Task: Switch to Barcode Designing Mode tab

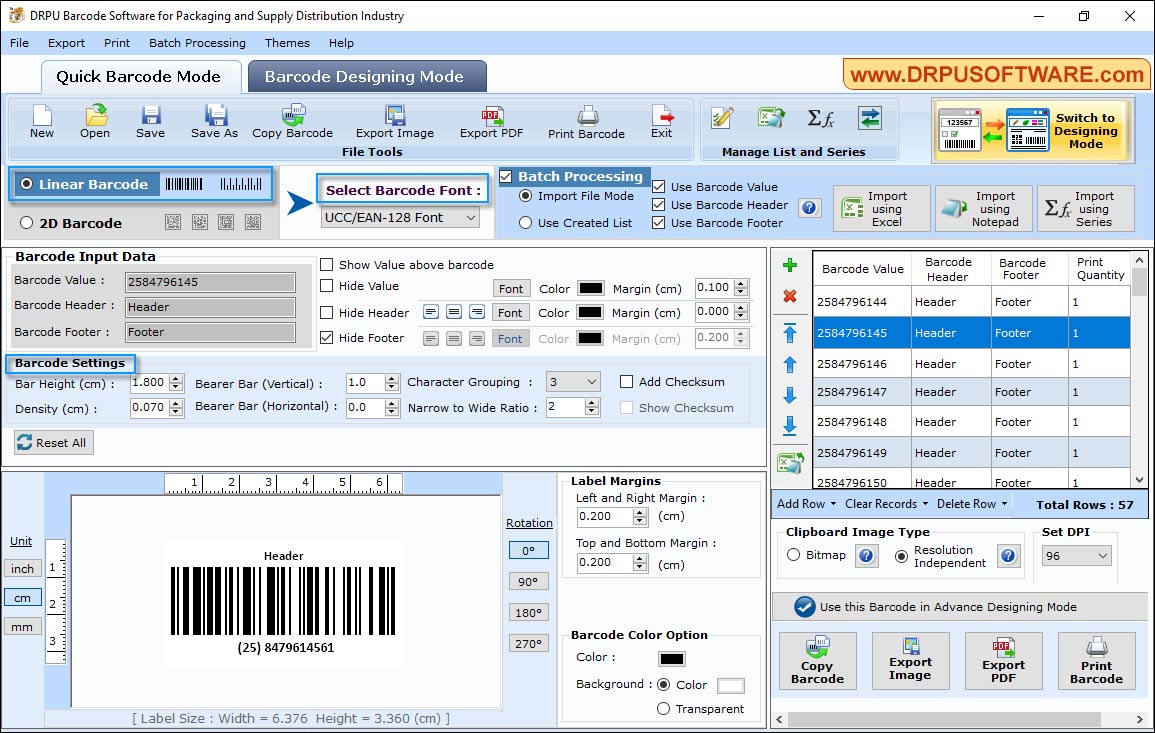Action: tap(365, 76)
